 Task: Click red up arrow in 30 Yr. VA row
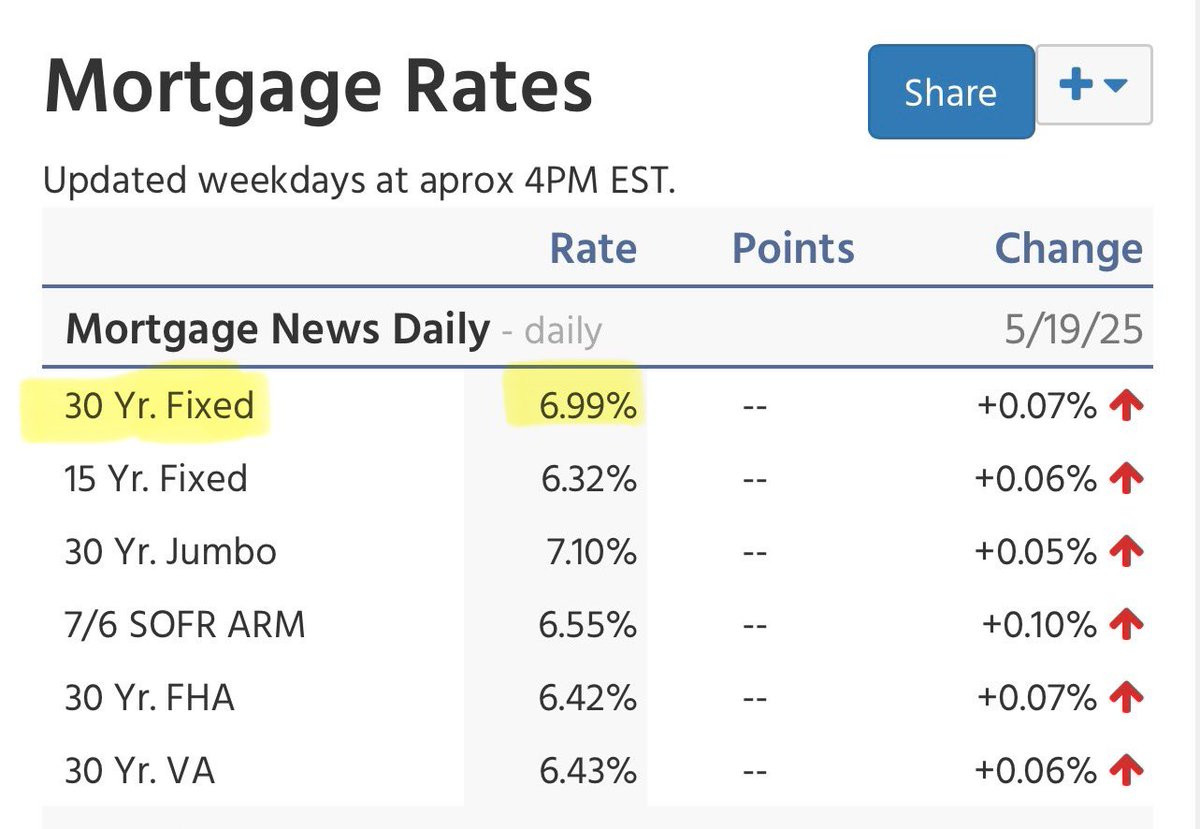1126,771
